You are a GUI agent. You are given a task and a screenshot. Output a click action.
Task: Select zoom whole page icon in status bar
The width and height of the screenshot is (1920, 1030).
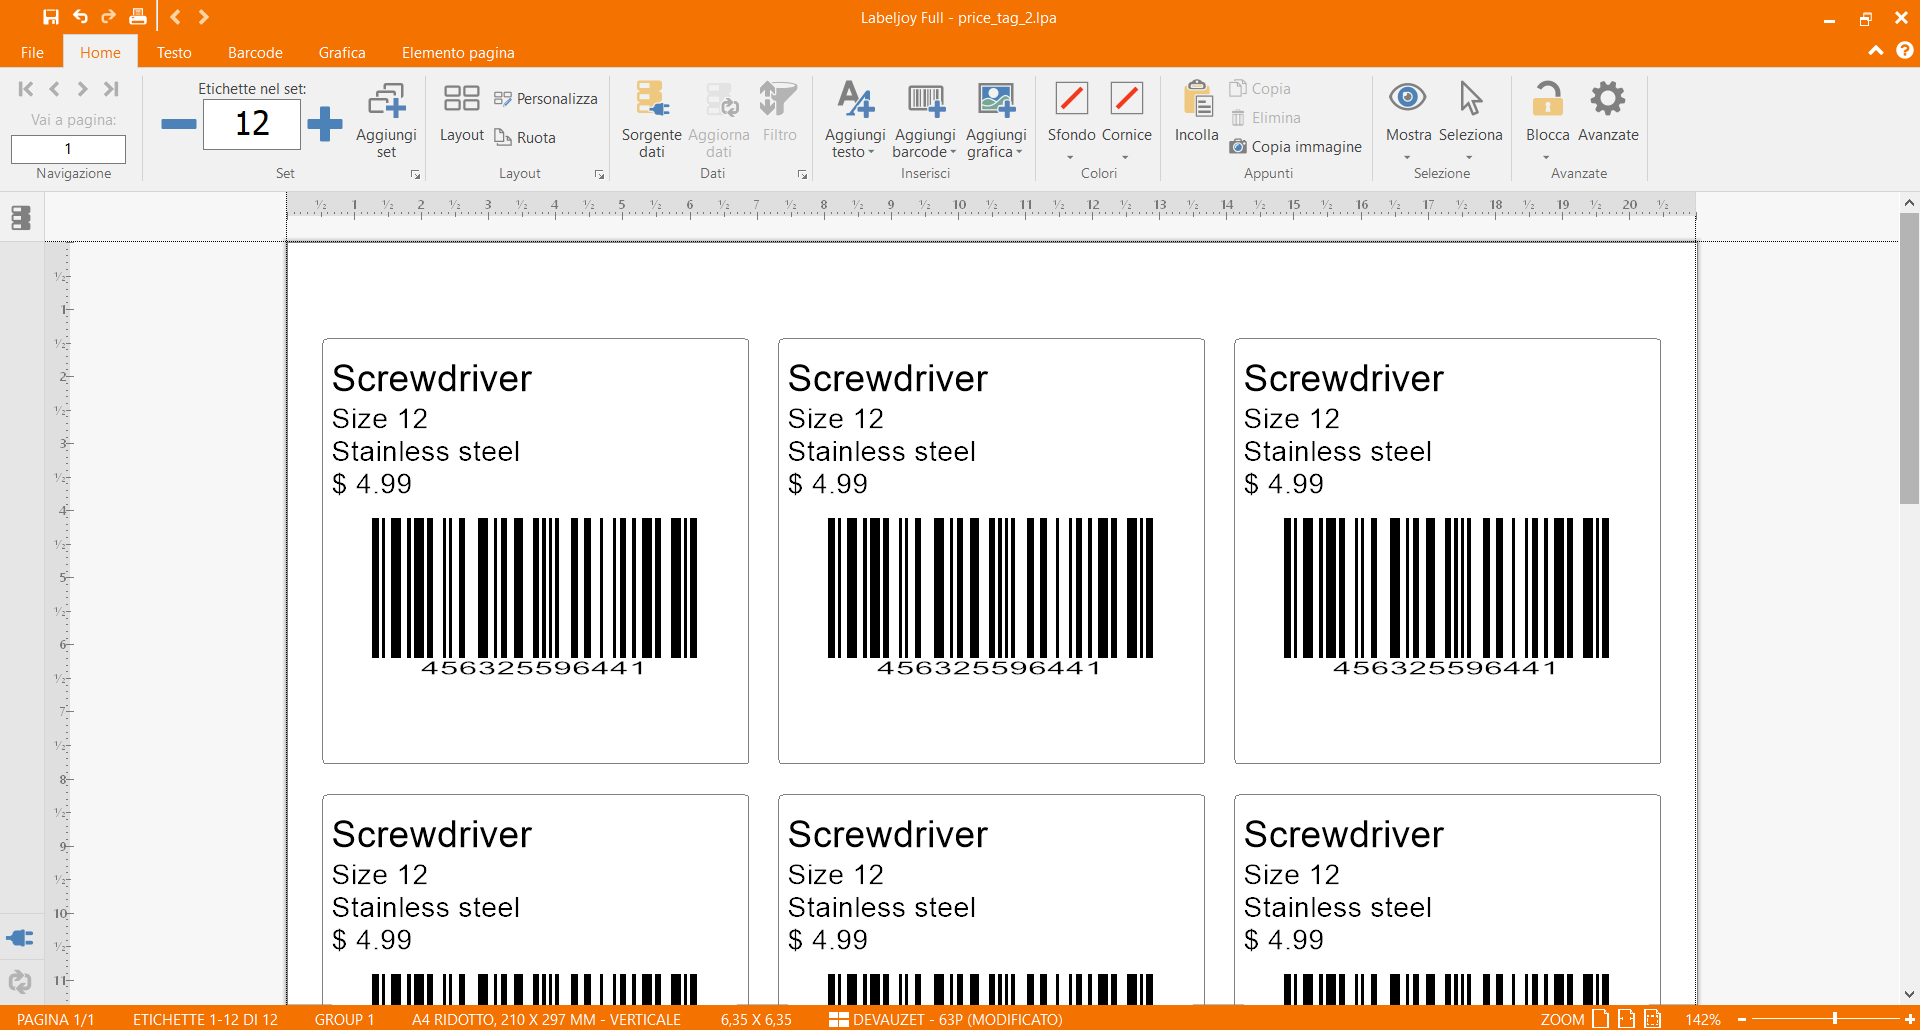(x=1601, y=1019)
